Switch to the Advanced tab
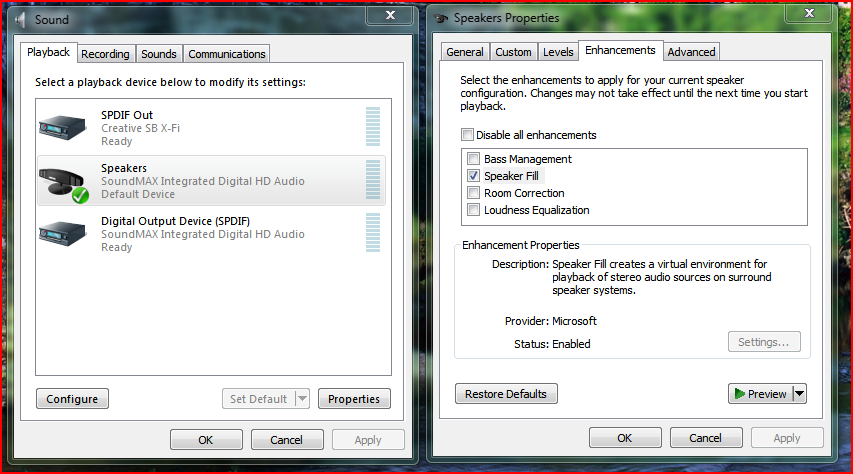Screen dimensions: 853x474 pyautogui.click(x=691, y=52)
